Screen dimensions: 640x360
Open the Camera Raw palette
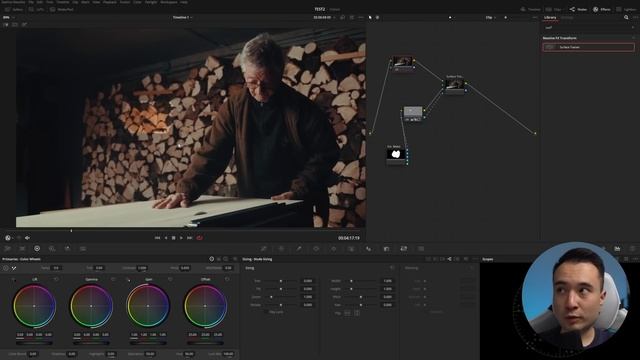coord(7,248)
